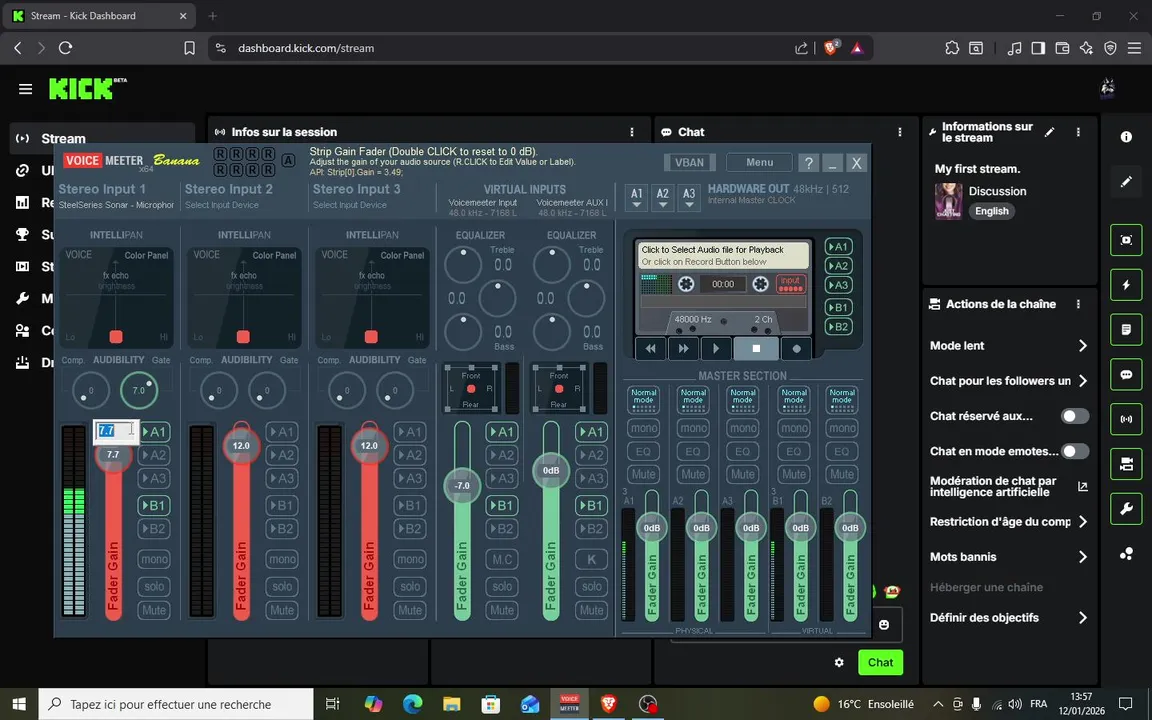Expand the 'Mode lent' chat option

[x=1009, y=345]
